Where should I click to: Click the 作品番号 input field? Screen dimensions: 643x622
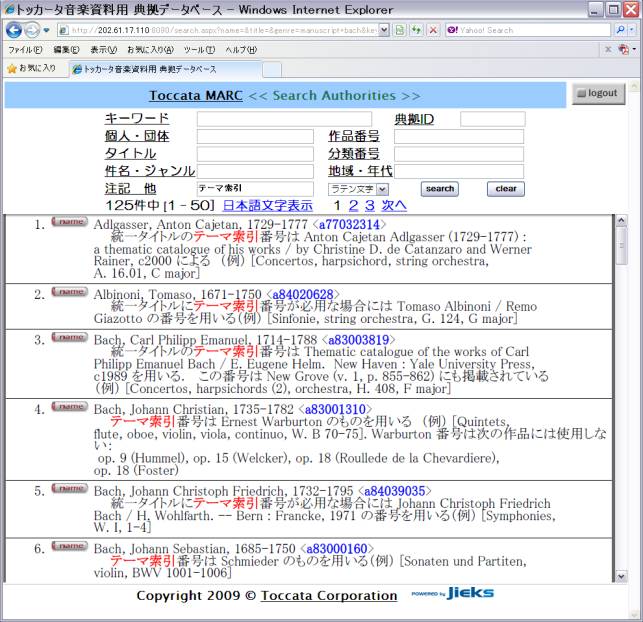point(458,137)
